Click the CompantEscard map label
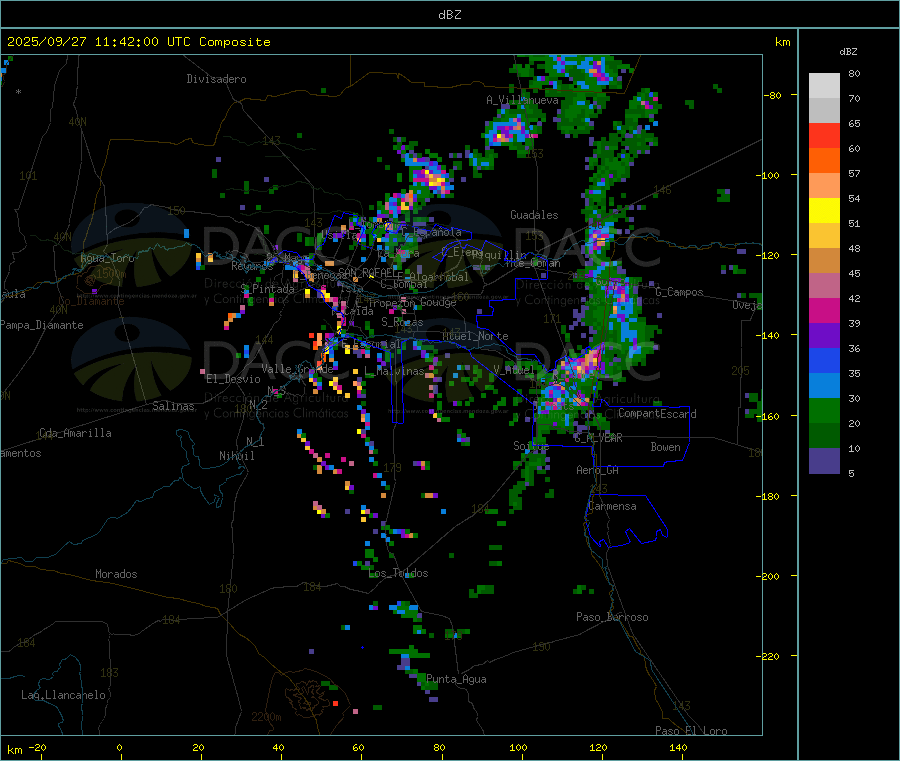Viewport: 900px width, 761px height. 657,413
